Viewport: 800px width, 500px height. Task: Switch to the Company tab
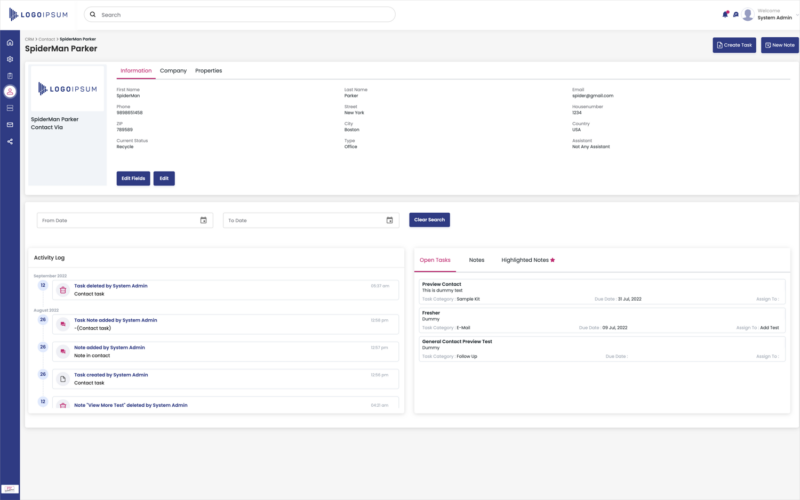click(x=173, y=71)
